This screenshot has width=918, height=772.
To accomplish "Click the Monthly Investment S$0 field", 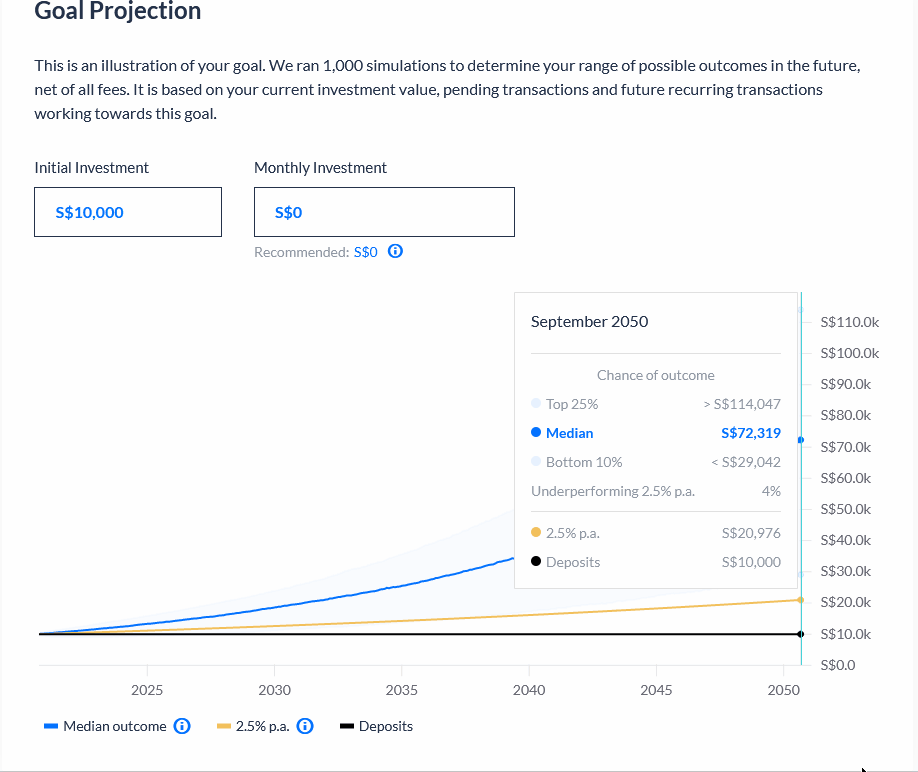I will point(384,212).
